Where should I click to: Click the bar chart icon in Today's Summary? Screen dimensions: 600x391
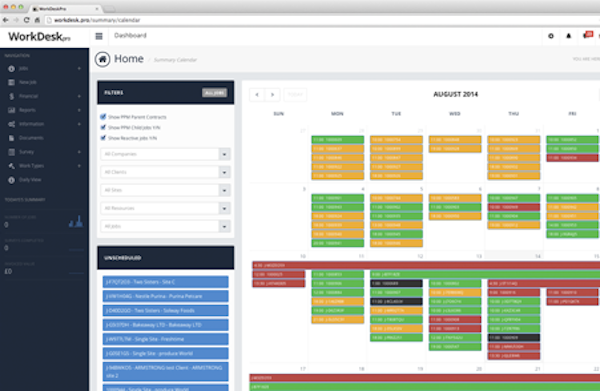76,221
